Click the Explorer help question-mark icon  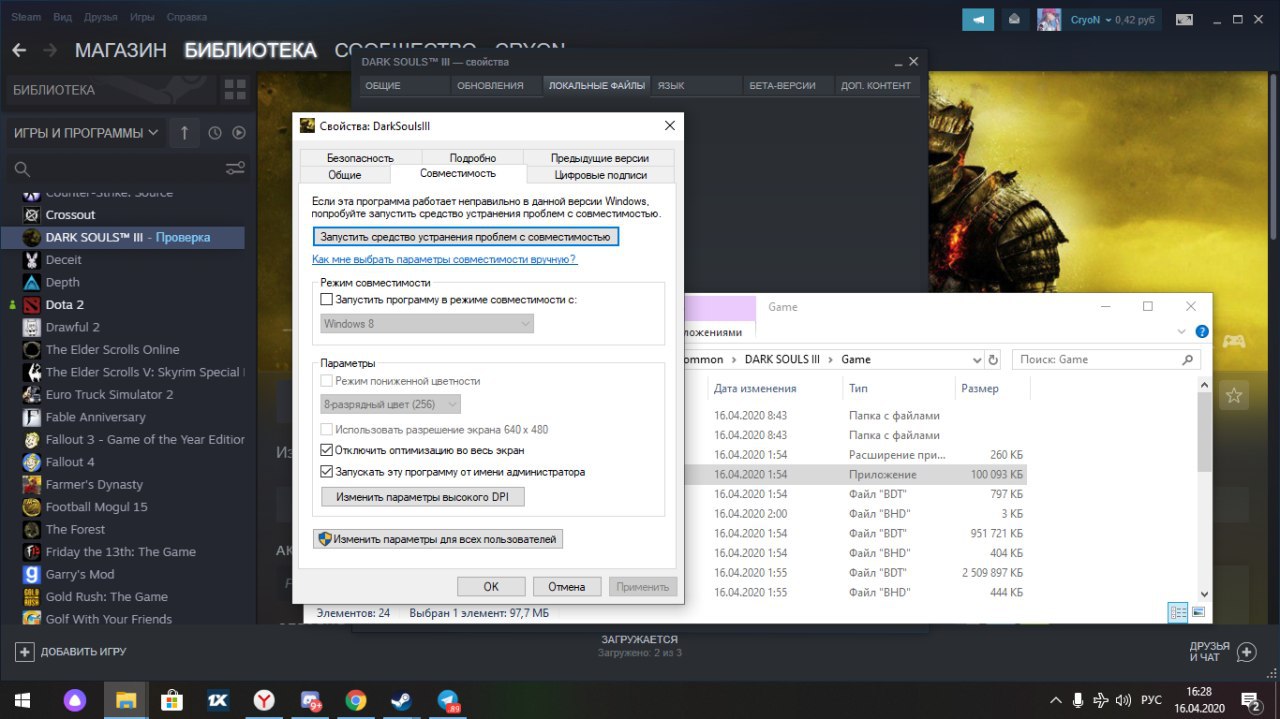pyautogui.click(x=1202, y=332)
